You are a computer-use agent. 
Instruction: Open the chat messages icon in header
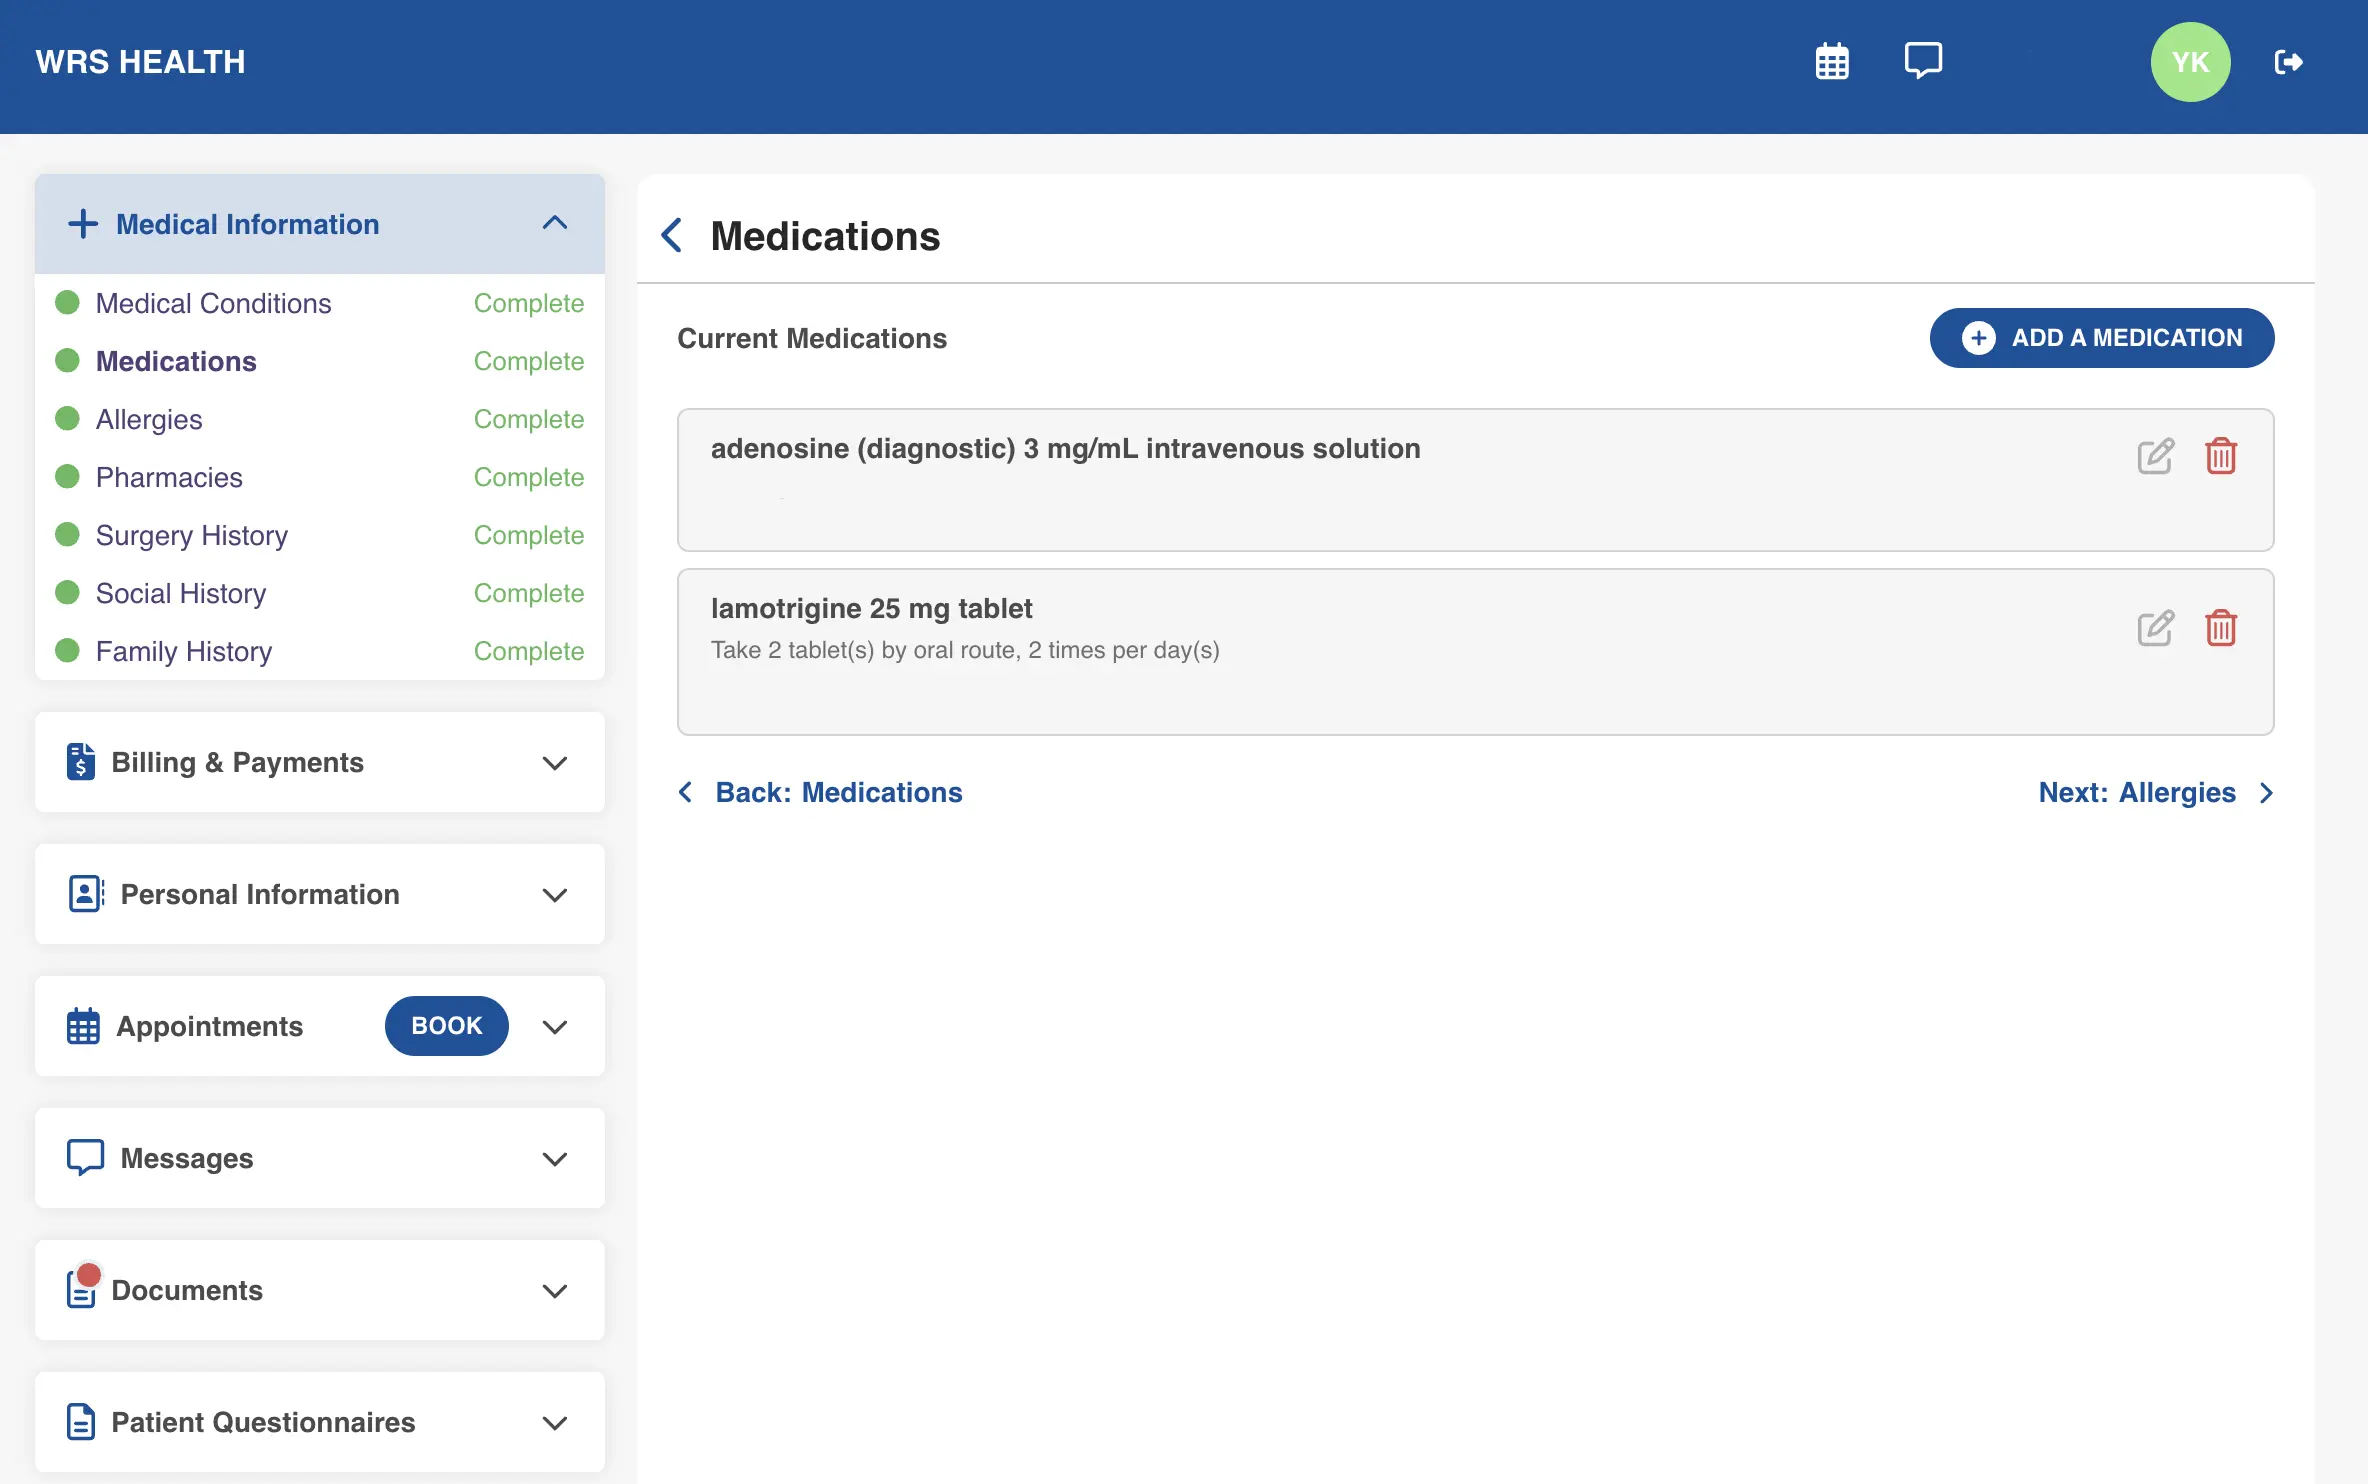click(x=1923, y=61)
